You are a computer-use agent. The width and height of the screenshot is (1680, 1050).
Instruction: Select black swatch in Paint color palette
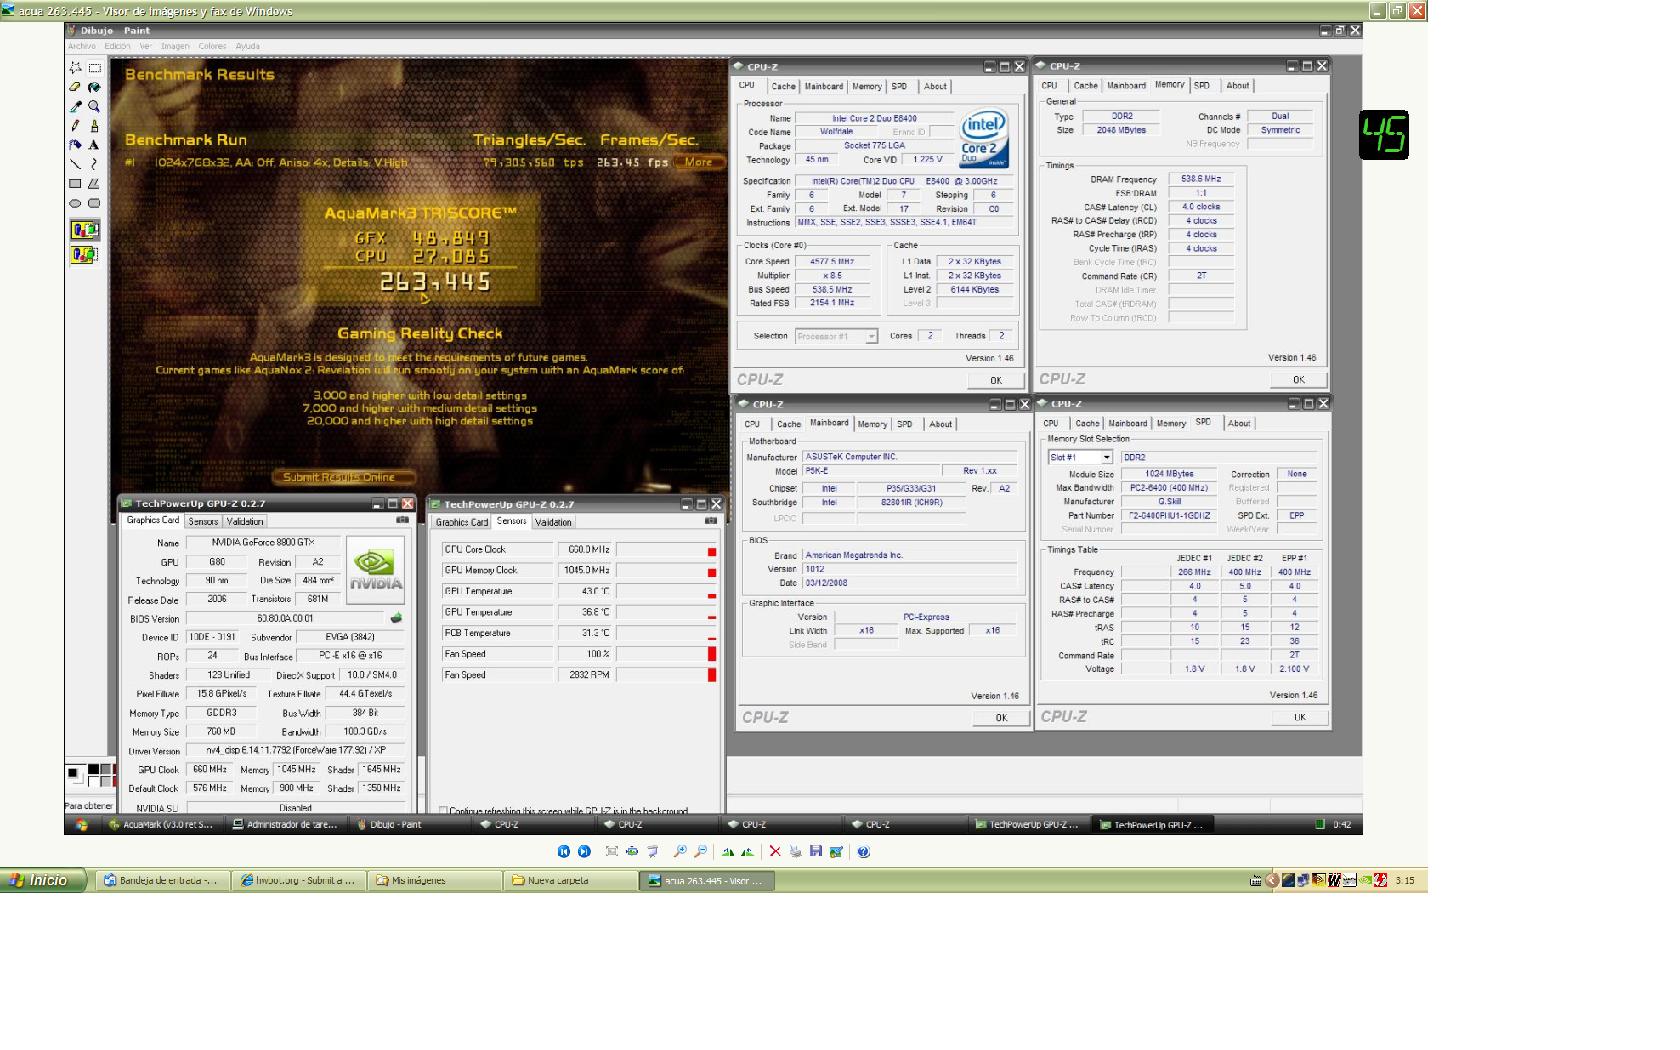[93, 769]
